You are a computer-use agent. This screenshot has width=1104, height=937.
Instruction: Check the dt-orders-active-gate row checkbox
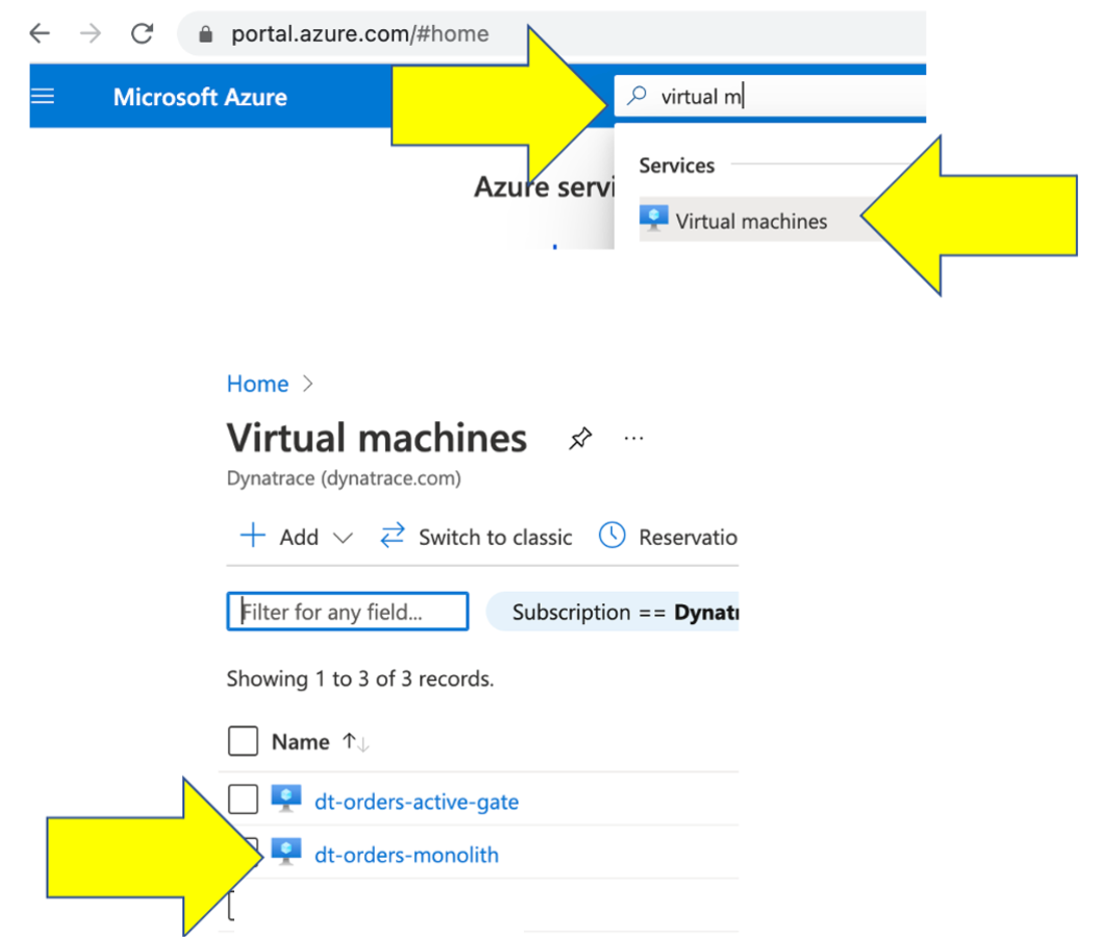243,800
